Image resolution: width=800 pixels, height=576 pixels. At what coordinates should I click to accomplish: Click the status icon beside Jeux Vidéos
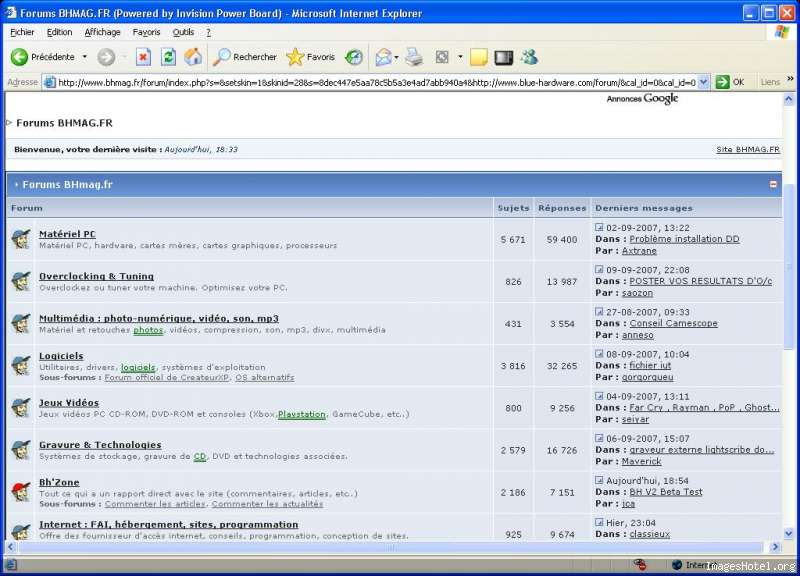(21, 408)
